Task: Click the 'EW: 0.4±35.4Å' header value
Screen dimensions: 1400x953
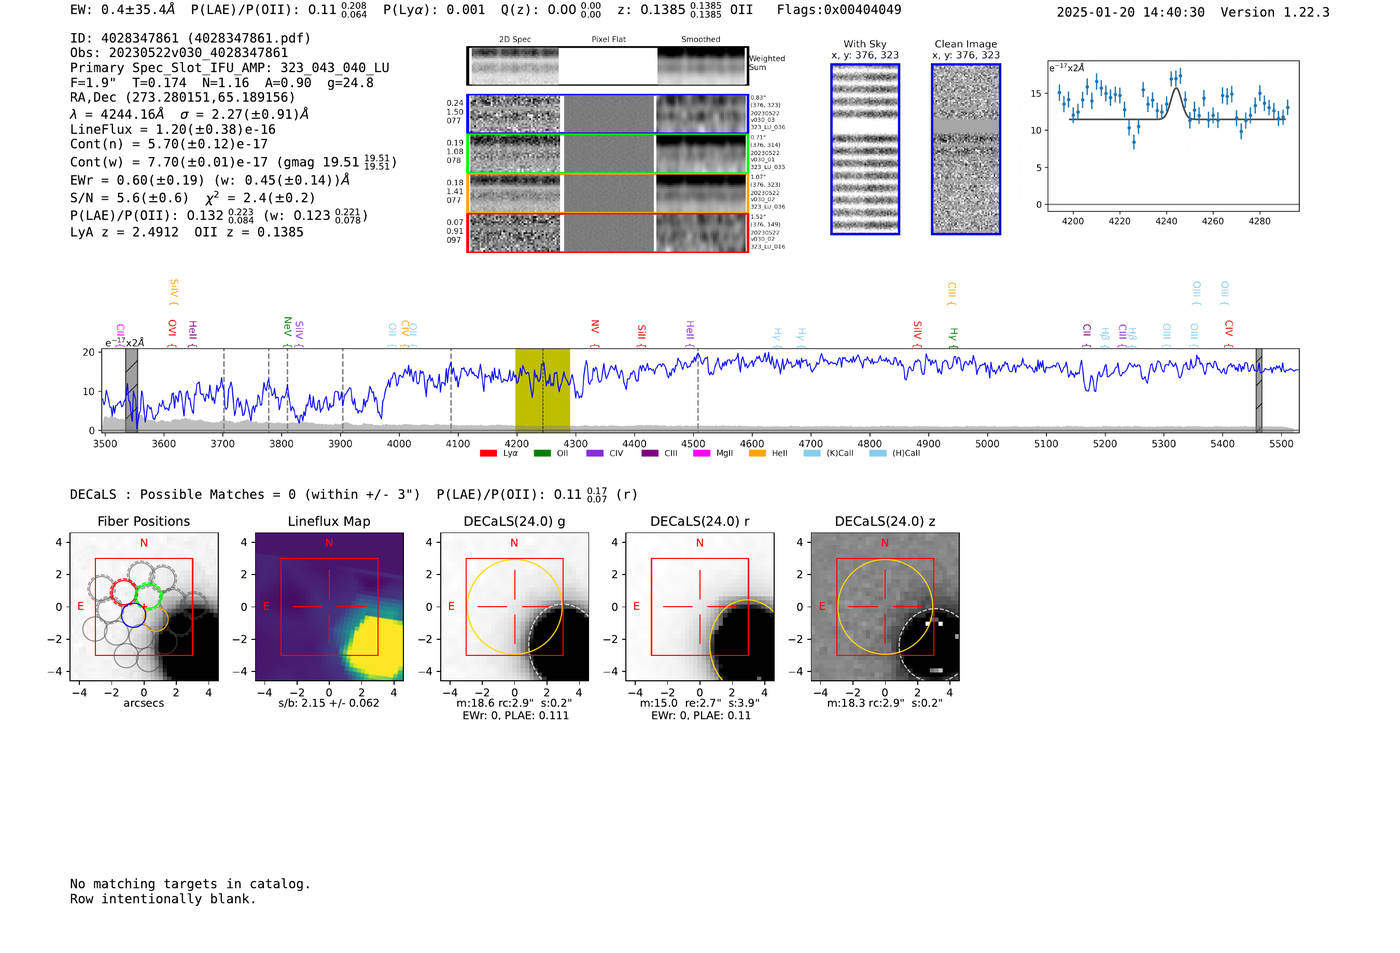Action: [x=122, y=10]
